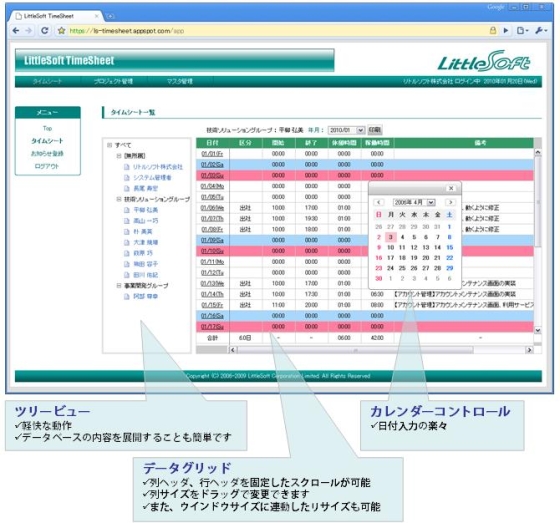Screen dimensions: 560x523
Task: Pick day 15 in the calendar
Action: click(x=450, y=248)
